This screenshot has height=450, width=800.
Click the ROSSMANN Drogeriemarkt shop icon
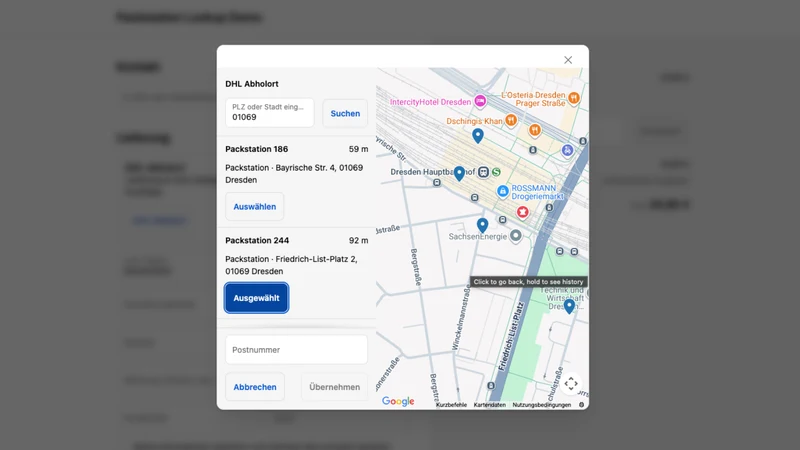[503, 191]
